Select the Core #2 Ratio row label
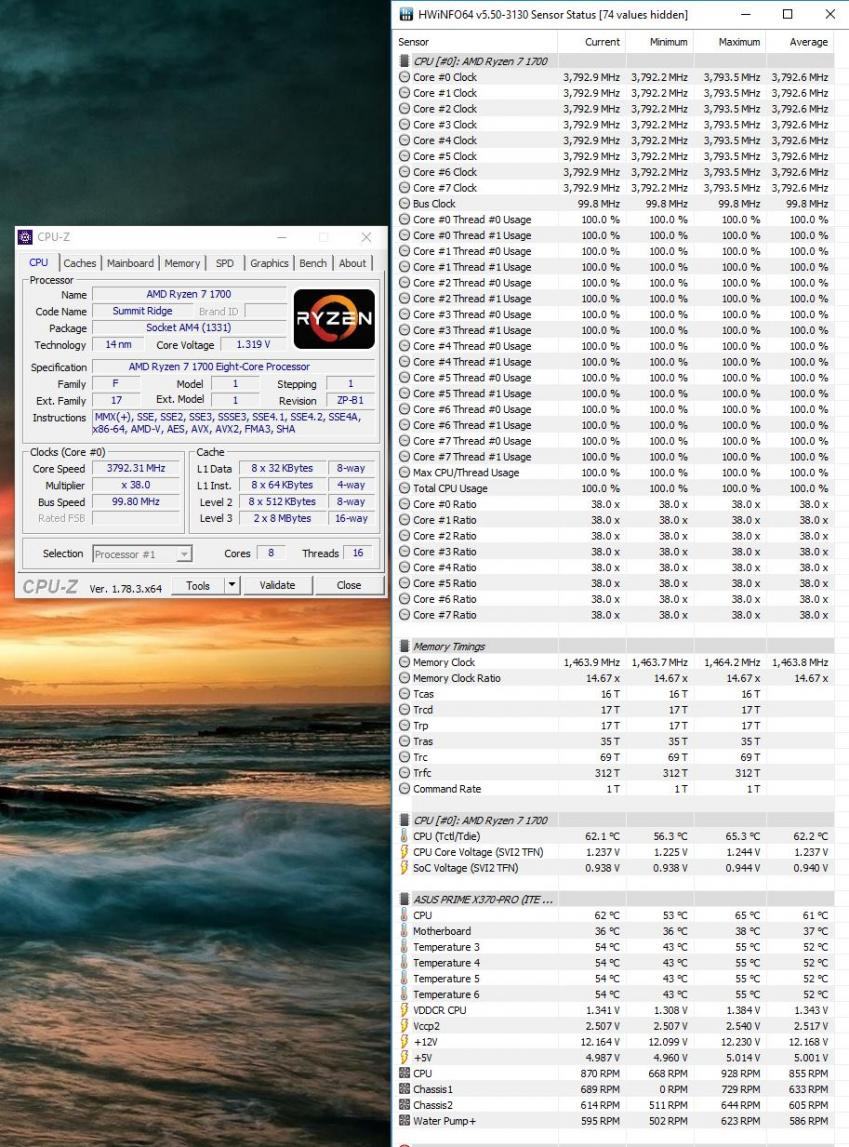Screen dimensions: 849x1147 [445, 535]
